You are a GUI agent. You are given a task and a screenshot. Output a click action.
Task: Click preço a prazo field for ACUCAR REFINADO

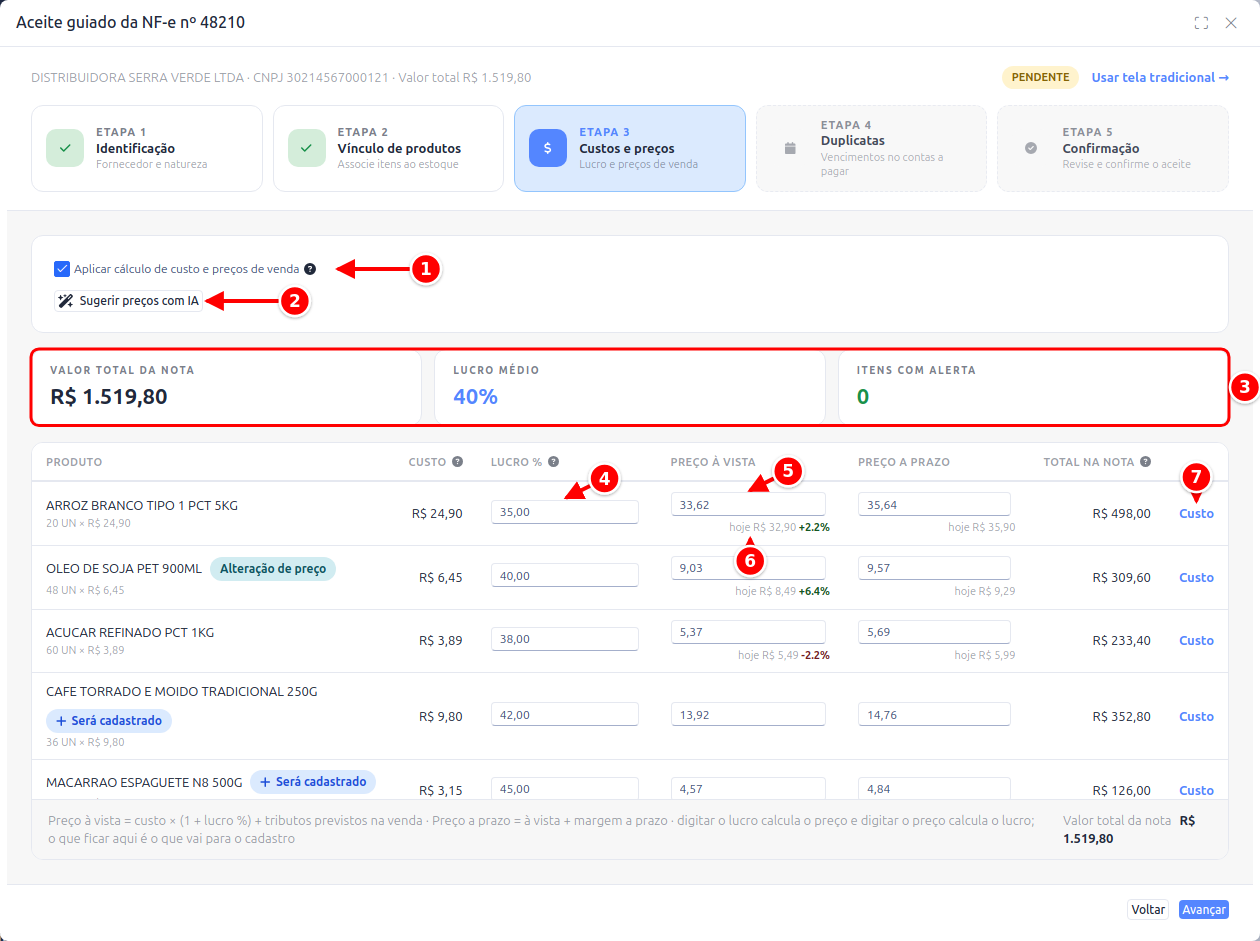click(935, 632)
